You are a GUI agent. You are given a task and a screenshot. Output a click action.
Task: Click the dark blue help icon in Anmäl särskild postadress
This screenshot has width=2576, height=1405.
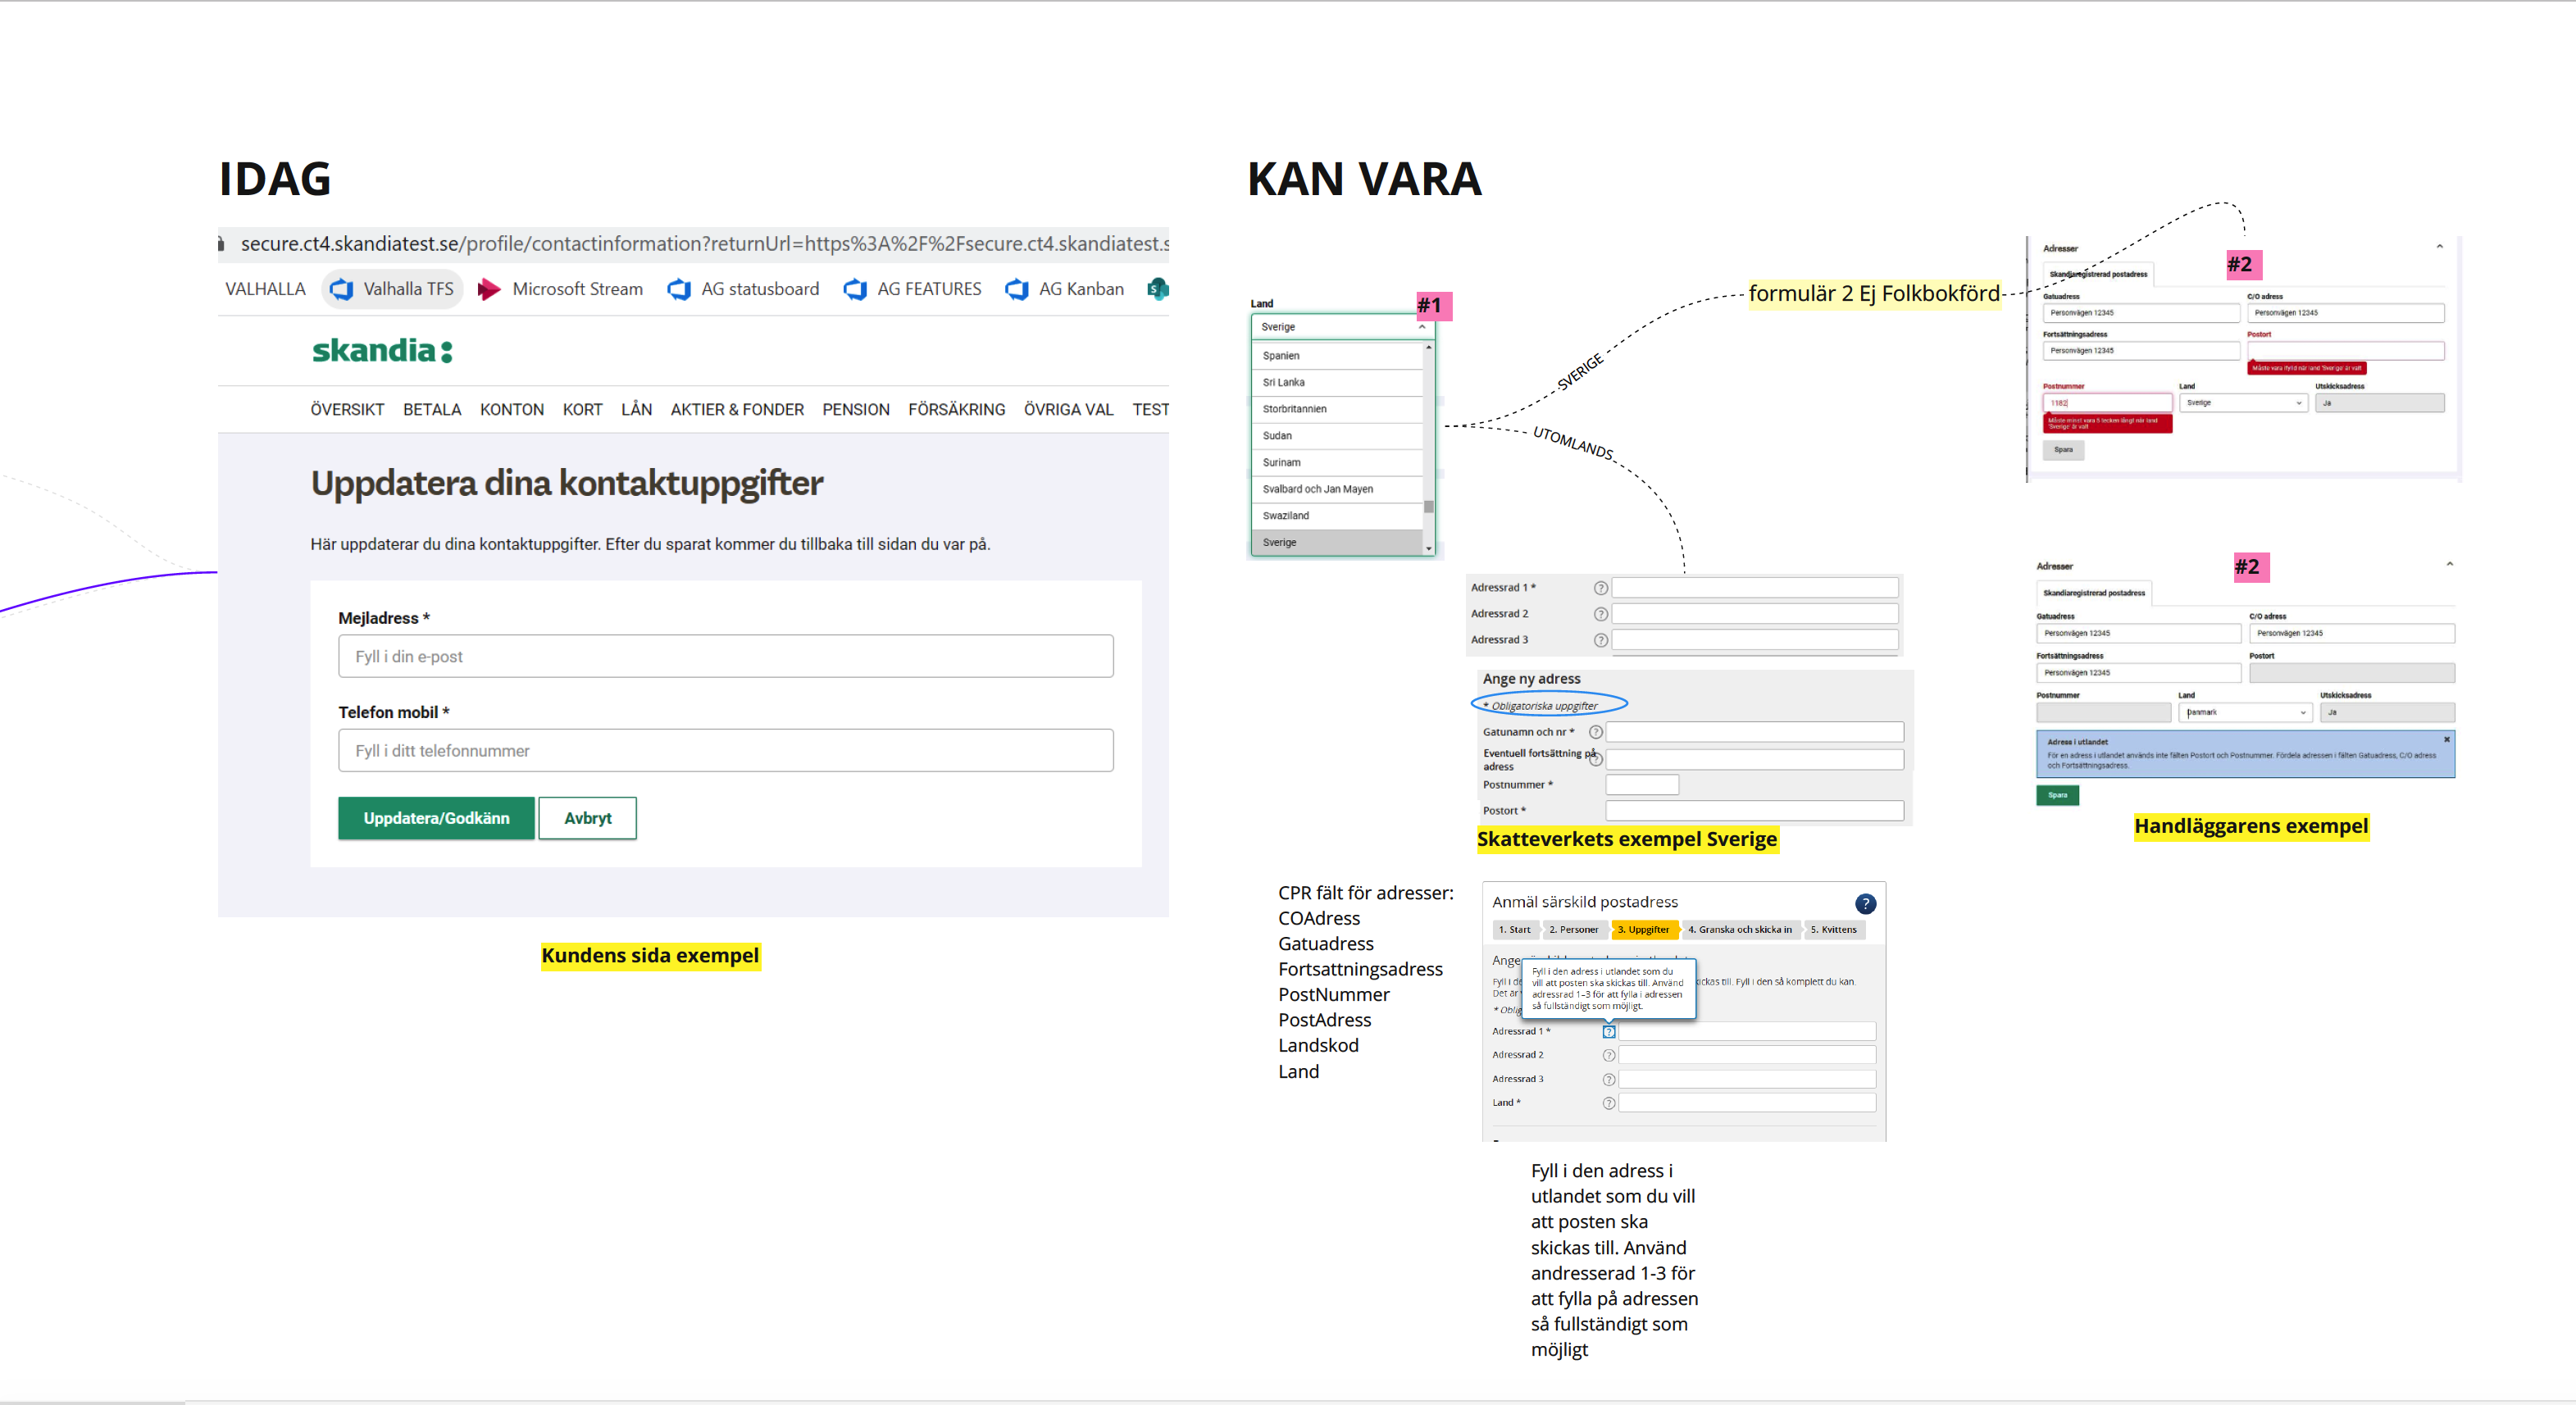tap(1865, 904)
